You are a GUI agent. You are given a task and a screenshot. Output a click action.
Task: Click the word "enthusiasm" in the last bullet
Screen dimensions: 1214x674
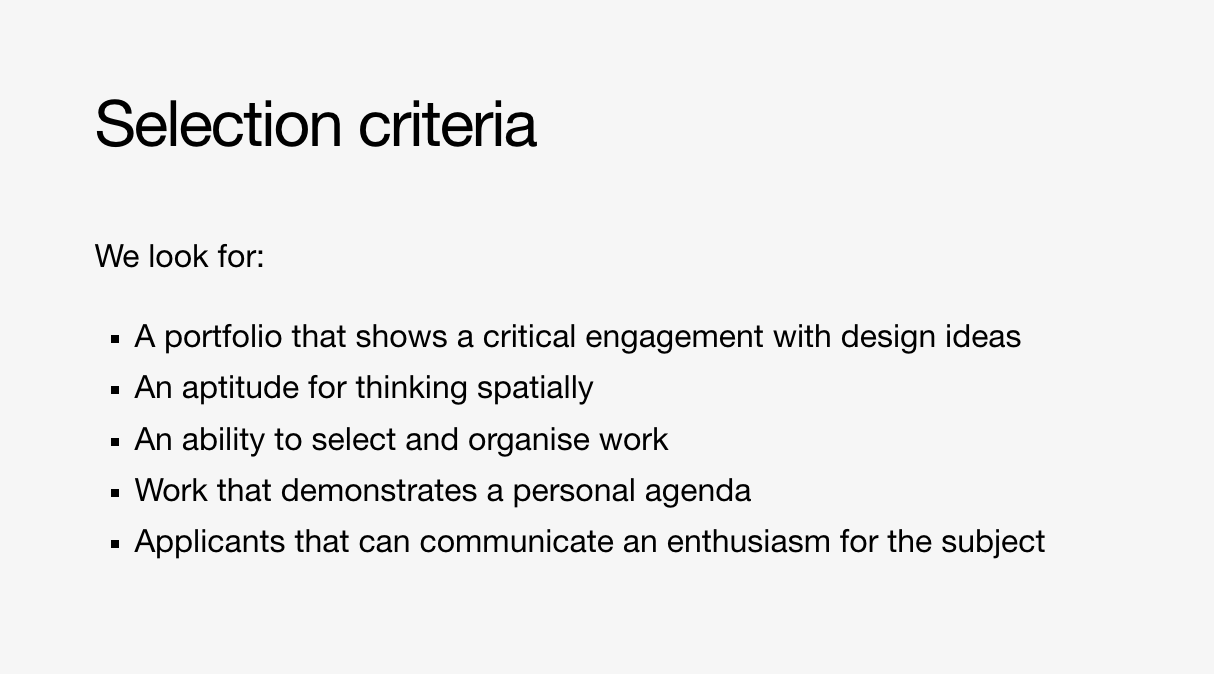tap(748, 541)
